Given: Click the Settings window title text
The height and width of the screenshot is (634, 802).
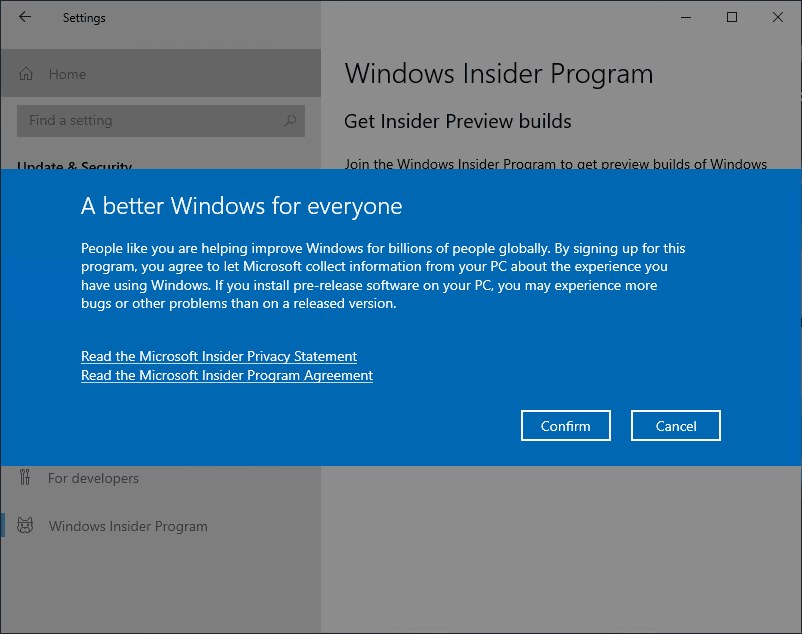Looking at the screenshot, I should click(84, 18).
